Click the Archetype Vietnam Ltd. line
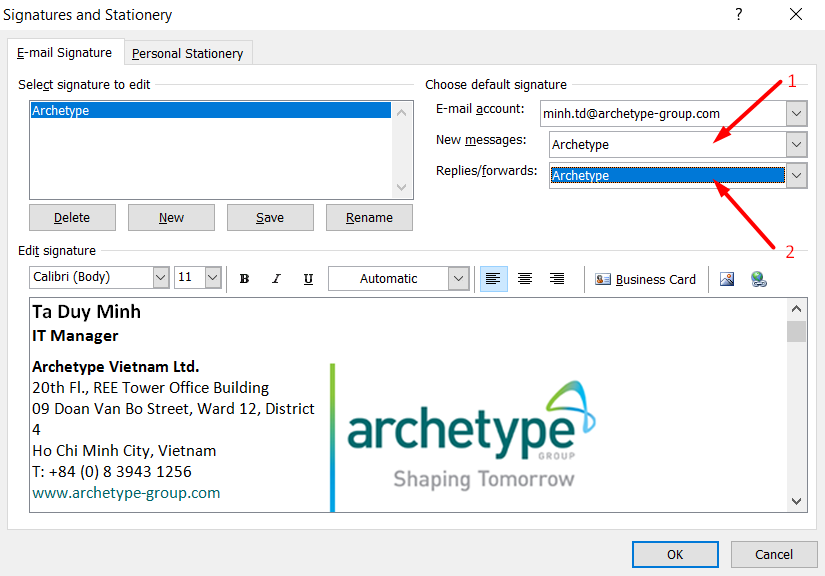The image size is (825, 576). pyautogui.click(x=116, y=367)
